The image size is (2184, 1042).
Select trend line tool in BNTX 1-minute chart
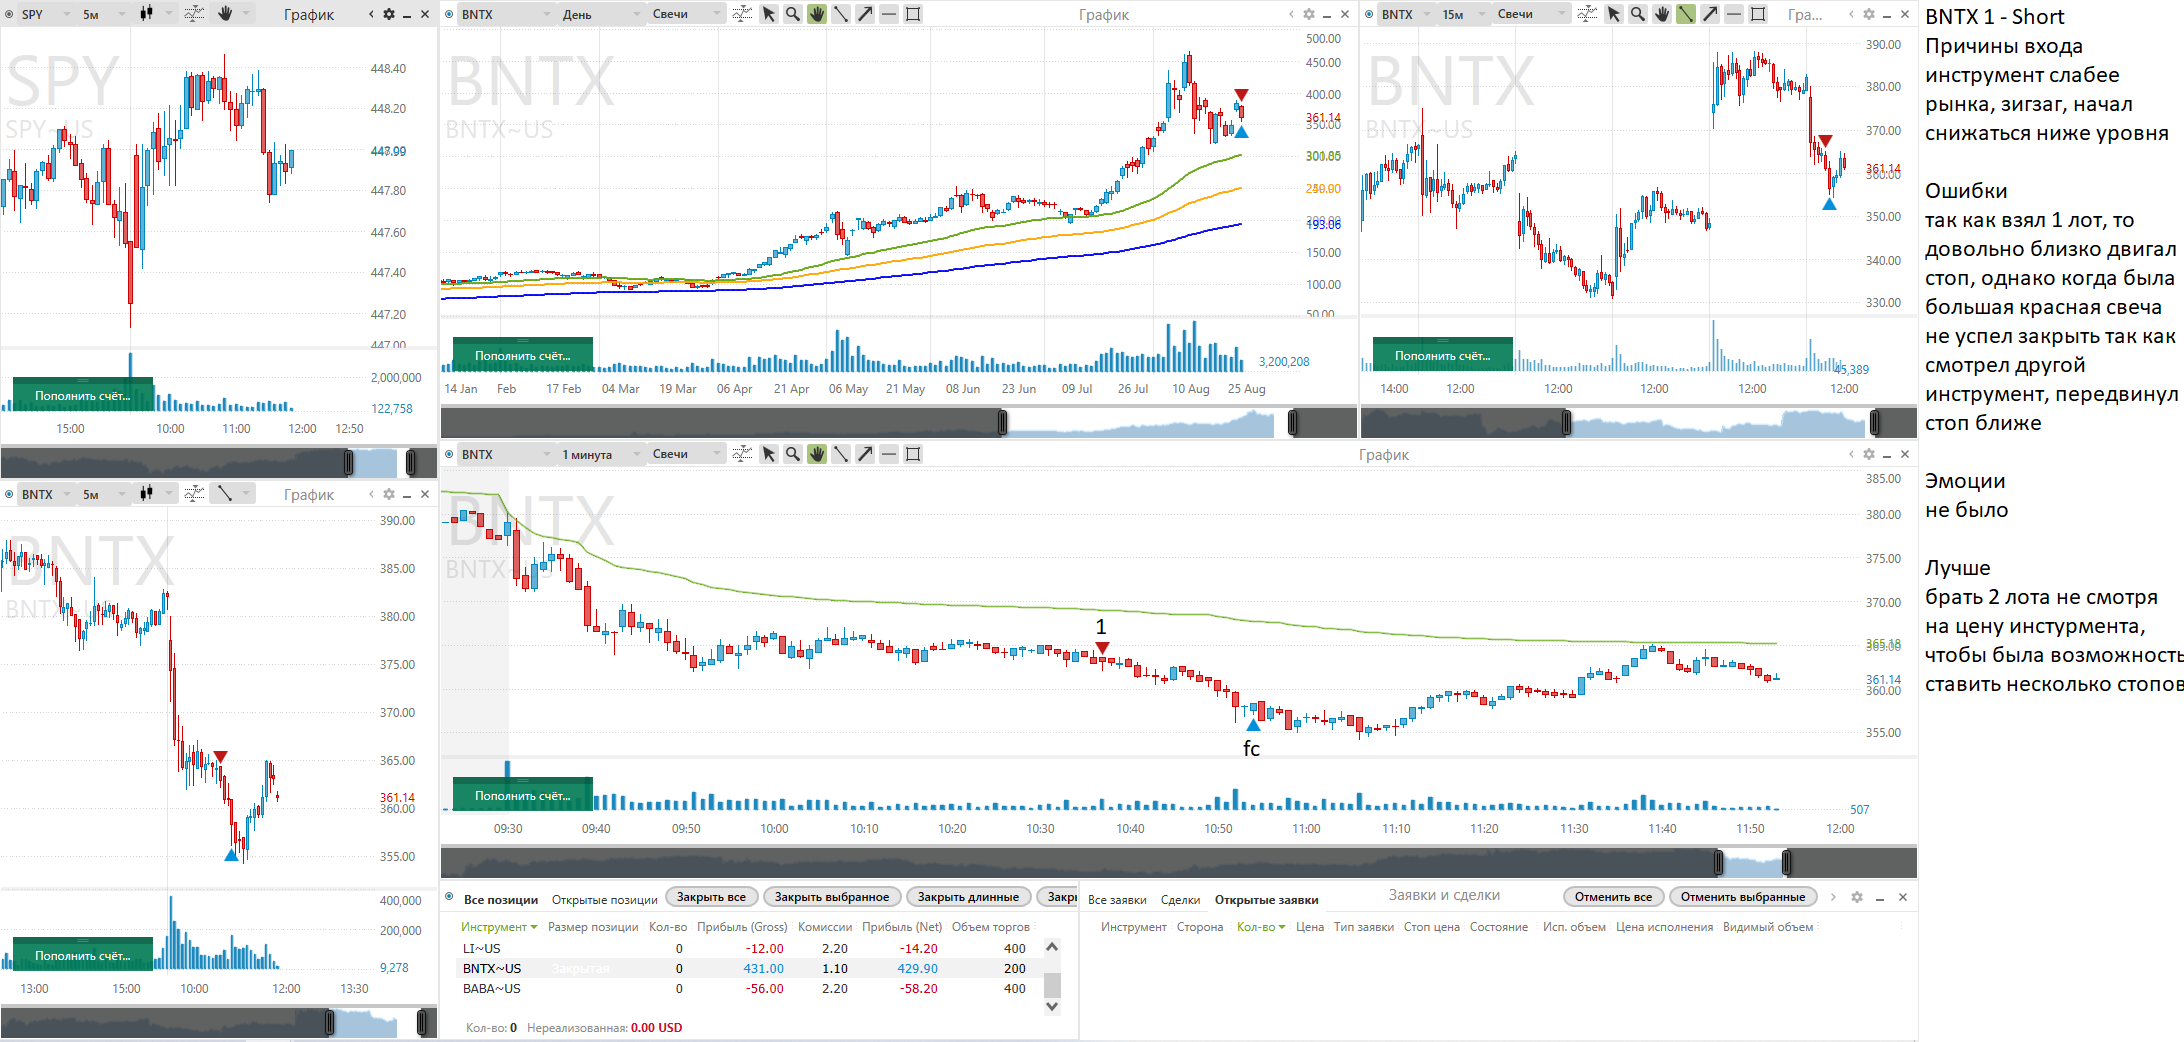pos(841,454)
